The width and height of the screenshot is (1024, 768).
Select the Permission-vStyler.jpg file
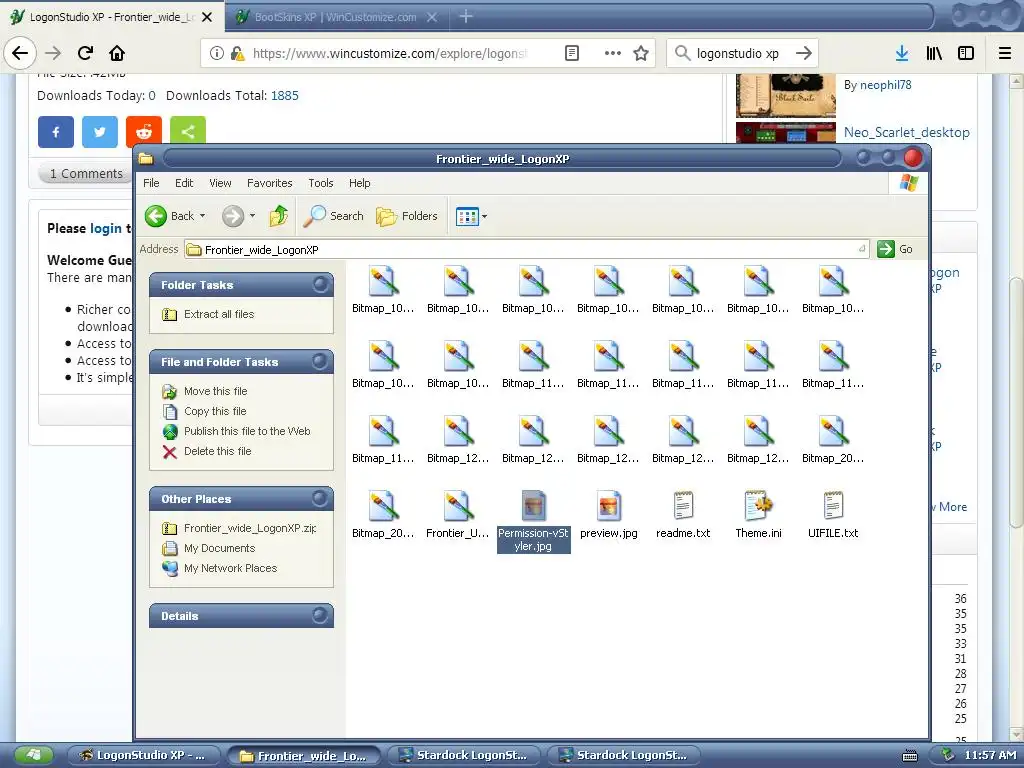tap(534, 522)
